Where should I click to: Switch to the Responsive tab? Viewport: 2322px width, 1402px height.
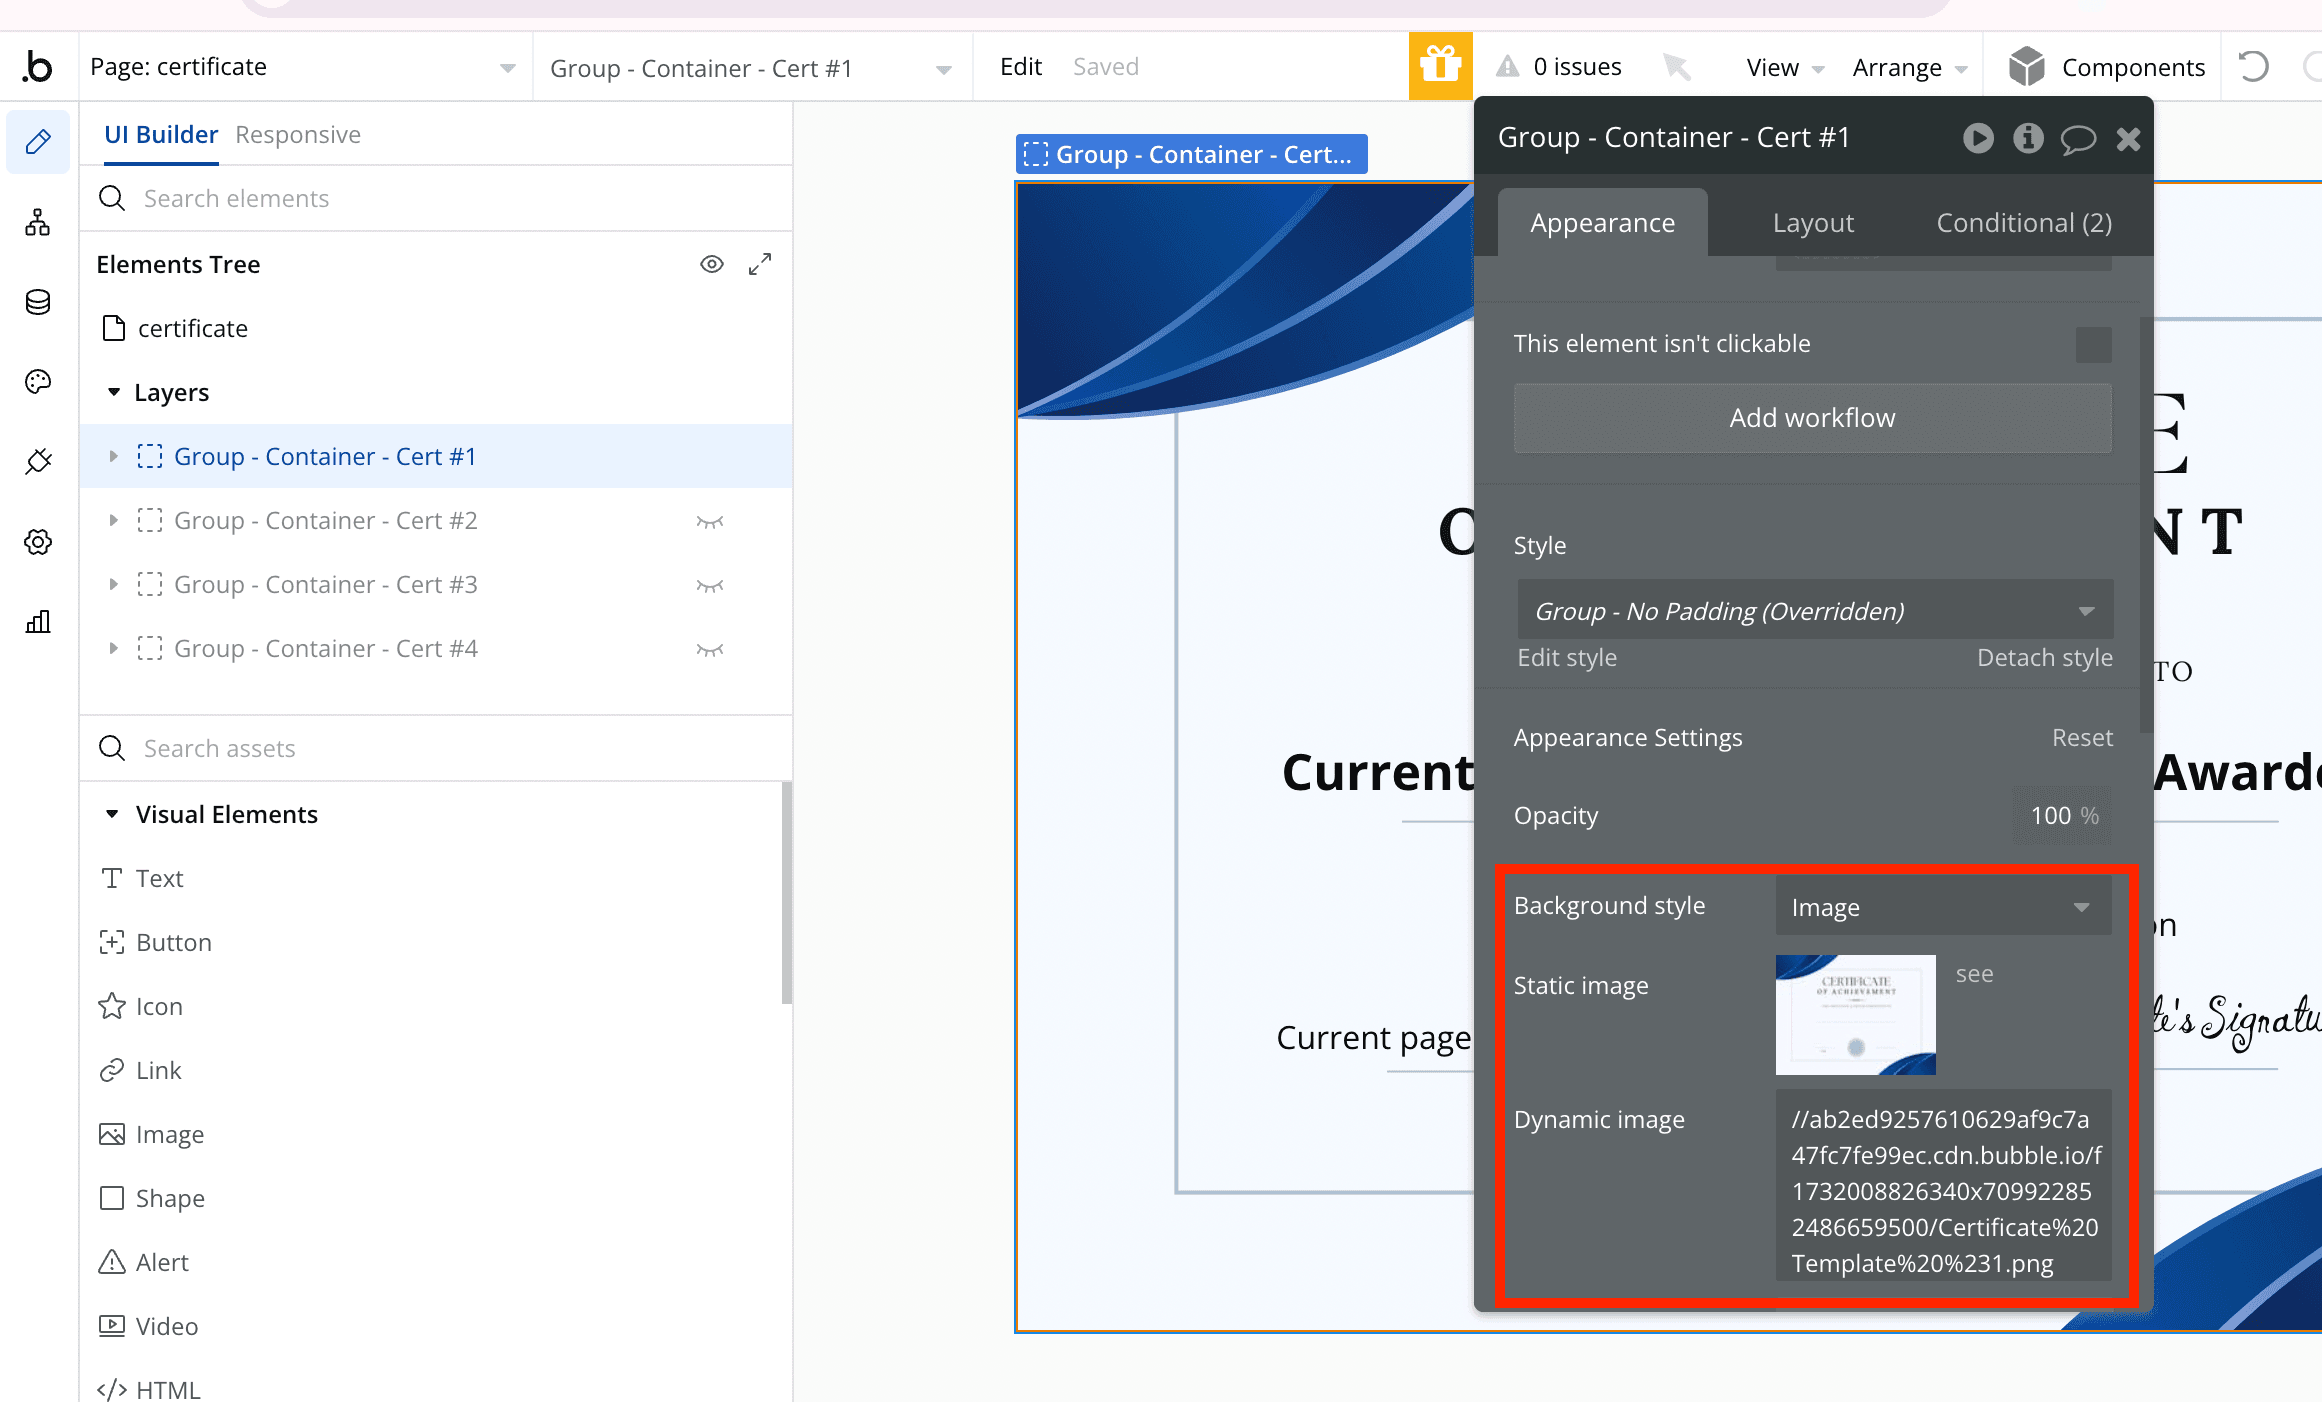coord(298,135)
